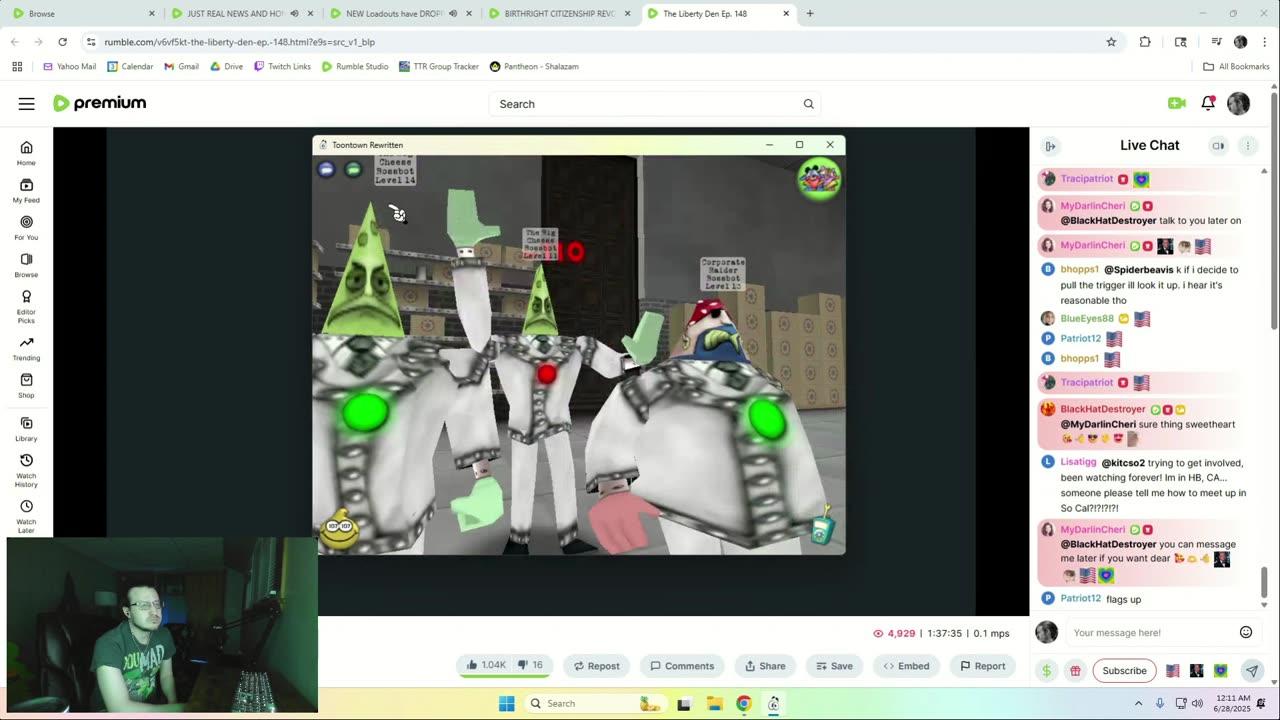Open Live Chat more options
1280x720 pixels.
coord(1247,146)
